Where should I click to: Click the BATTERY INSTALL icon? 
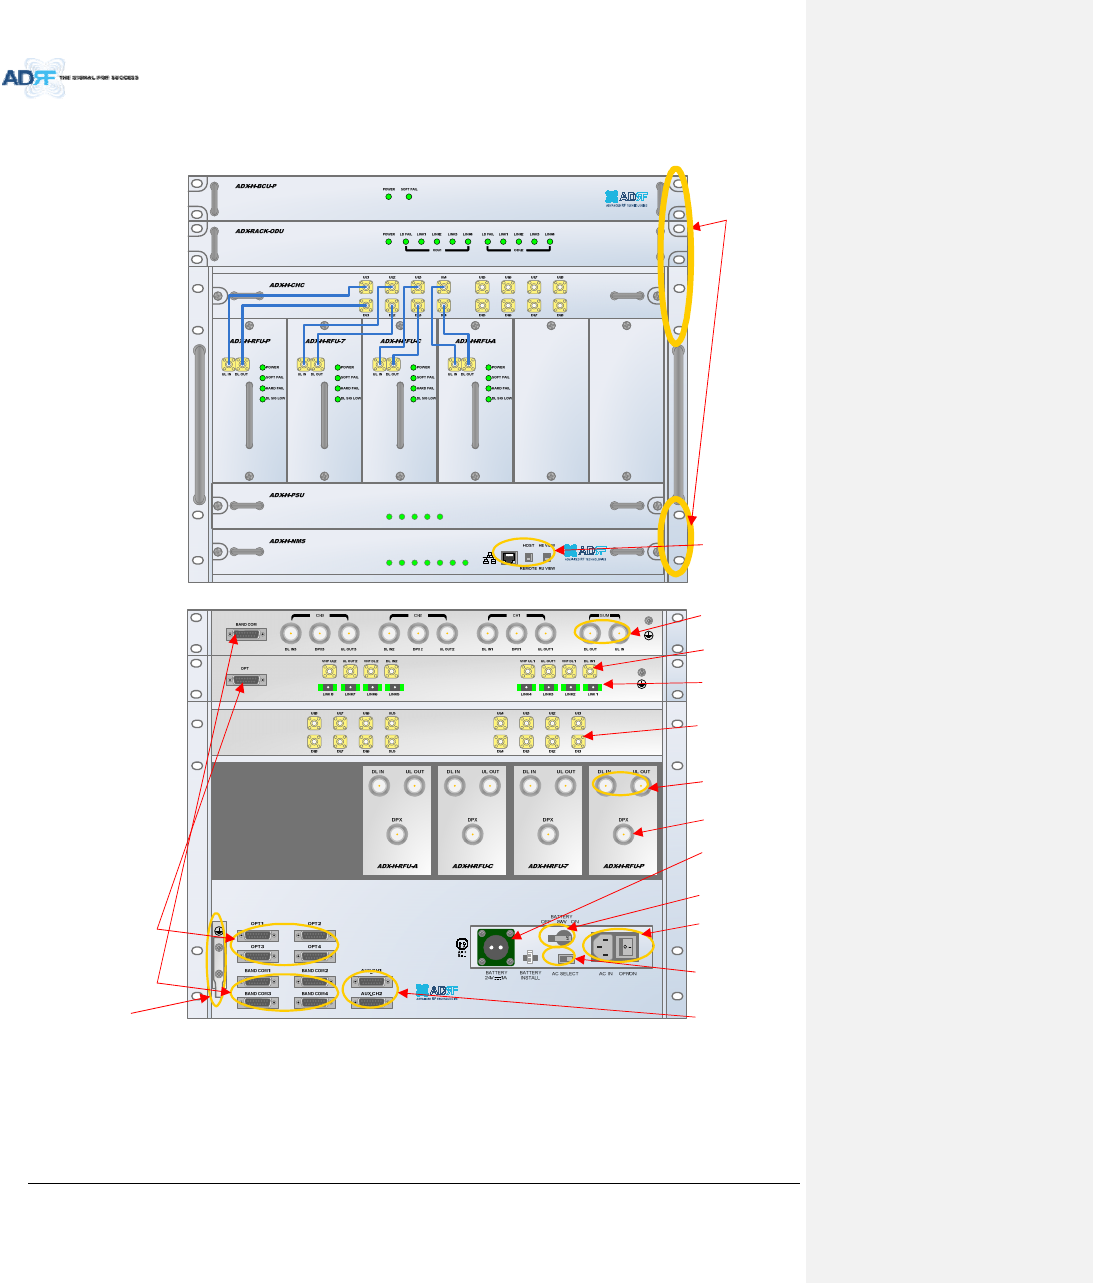530,957
